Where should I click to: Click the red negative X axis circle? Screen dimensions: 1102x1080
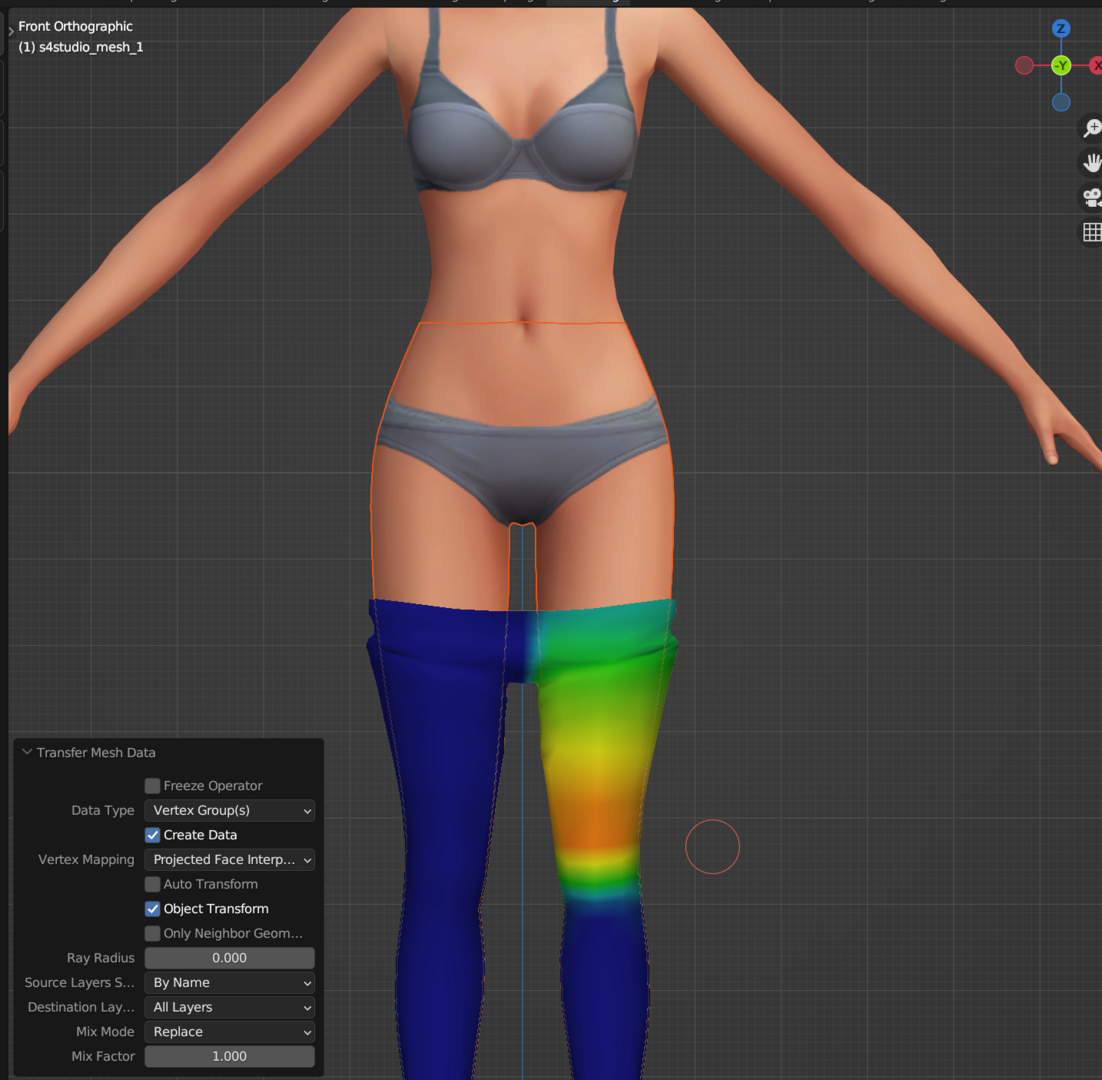click(1024, 66)
